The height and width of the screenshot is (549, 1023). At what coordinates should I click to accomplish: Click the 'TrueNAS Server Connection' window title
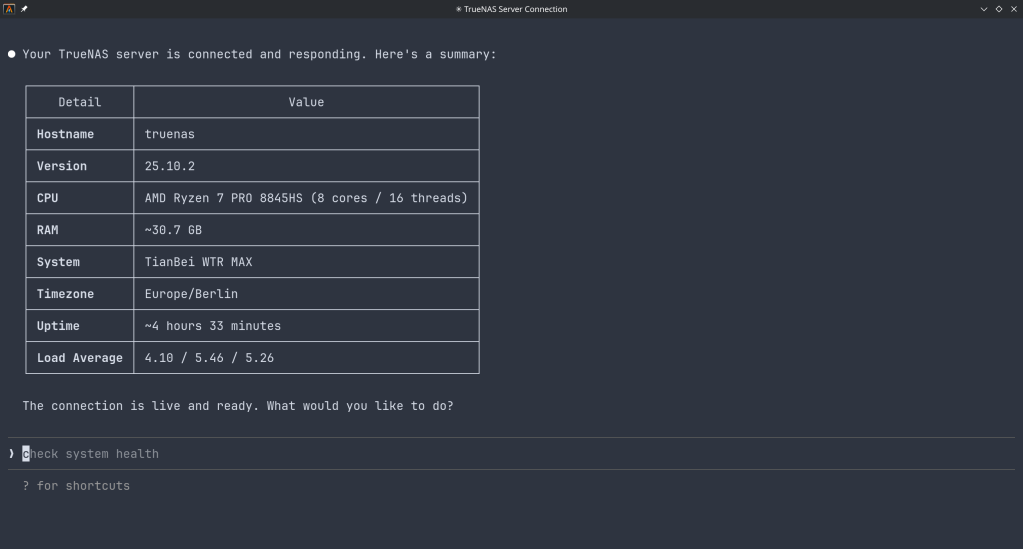coord(512,9)
